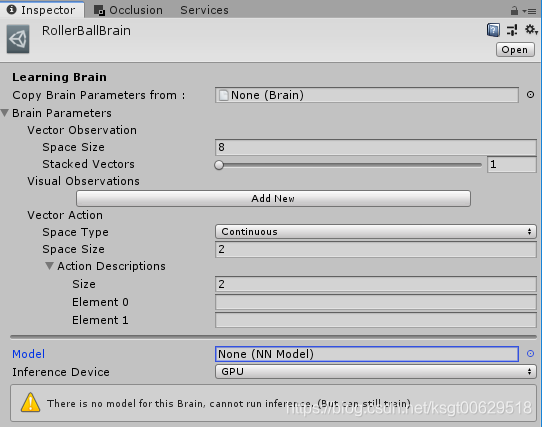The image size is (542, 427).
Task: Click the Learning Brain header text
Action: coord(59,77)
